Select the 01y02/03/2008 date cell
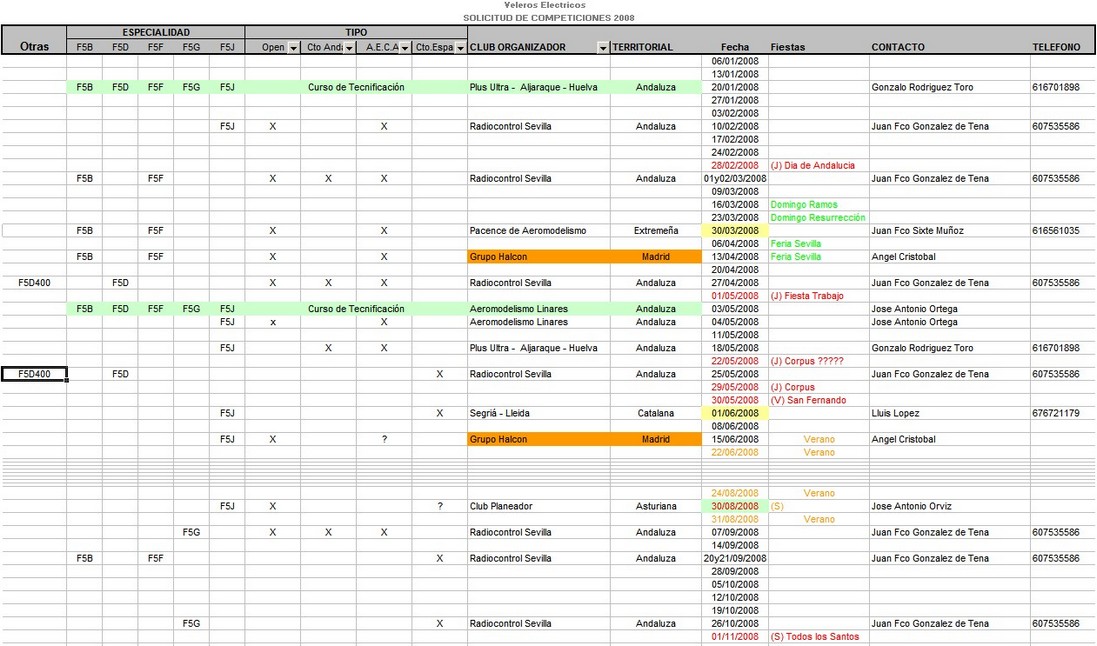 point(735,178)
